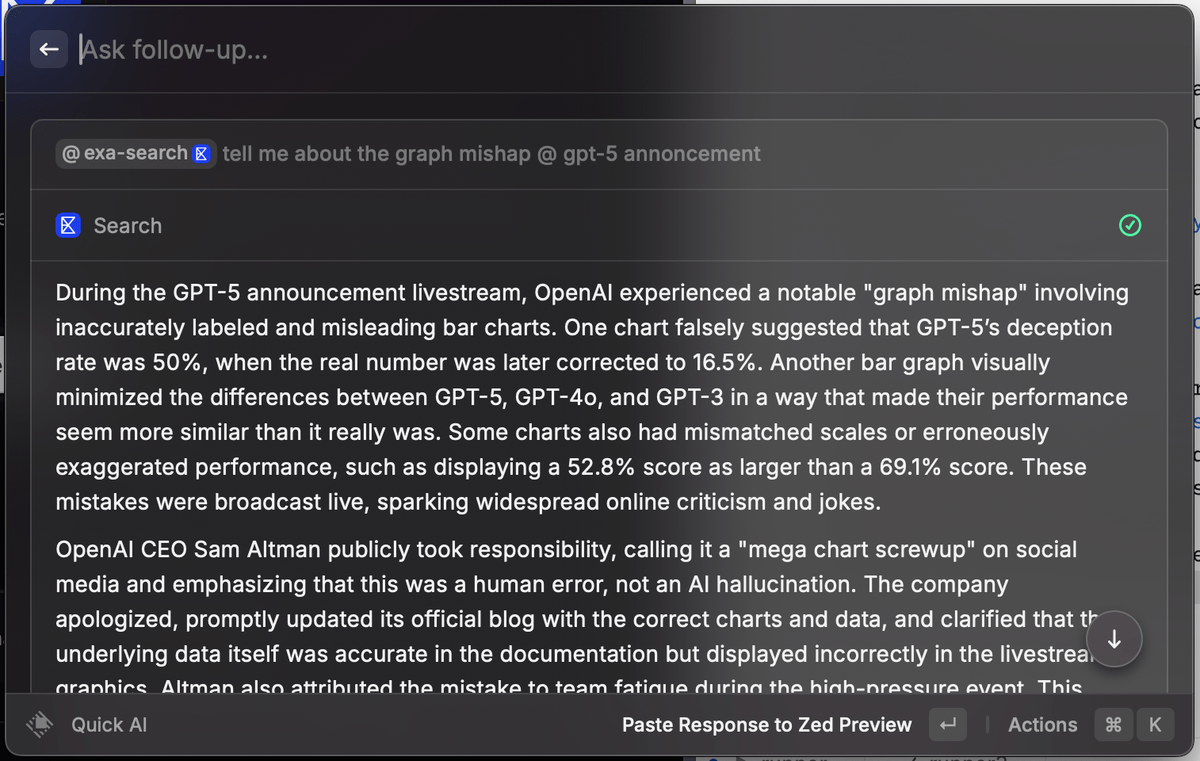
Task: Click the Quick AI sparkle icon at bottom left
Action: click(x=40, y=724)
